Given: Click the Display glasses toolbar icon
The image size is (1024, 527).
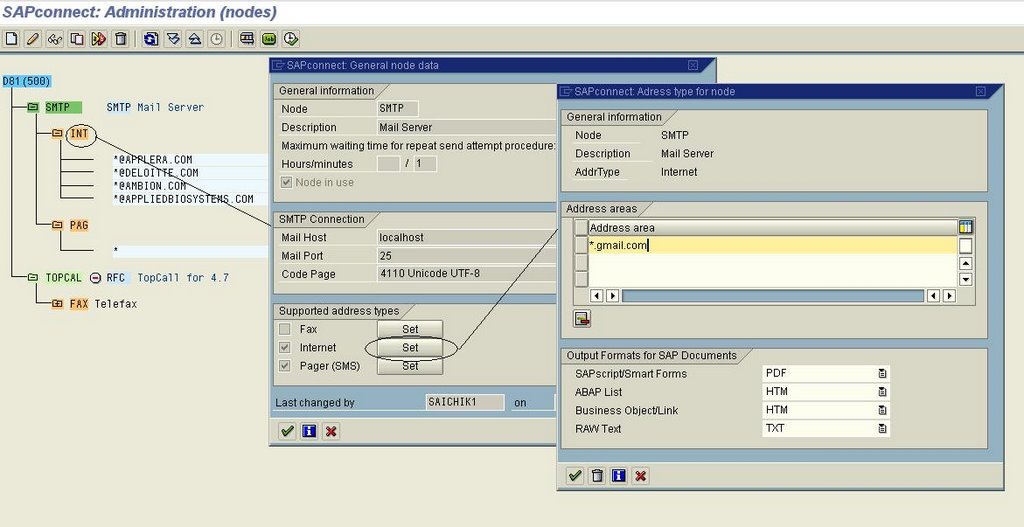Looking at the screenshot, I should tap(55, 39).
